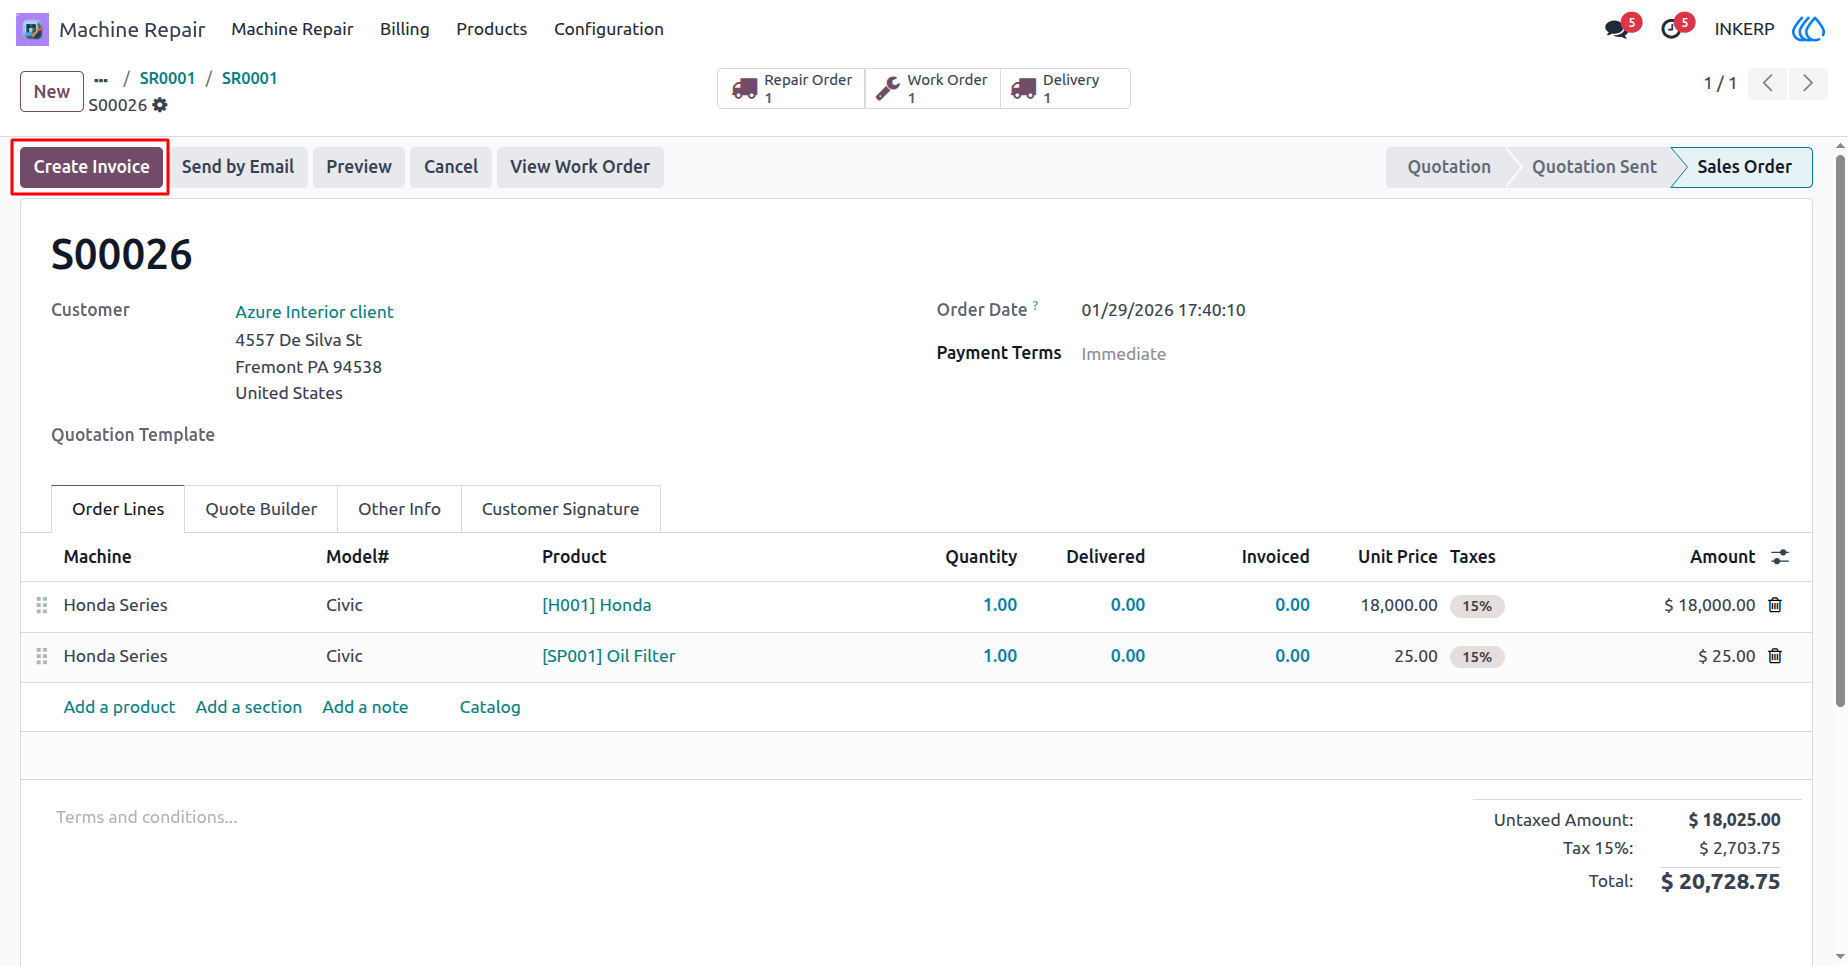This screenshot has height=966, width=1848.
Task: Open the Machine Repair menu
Action: pos(292,29)
